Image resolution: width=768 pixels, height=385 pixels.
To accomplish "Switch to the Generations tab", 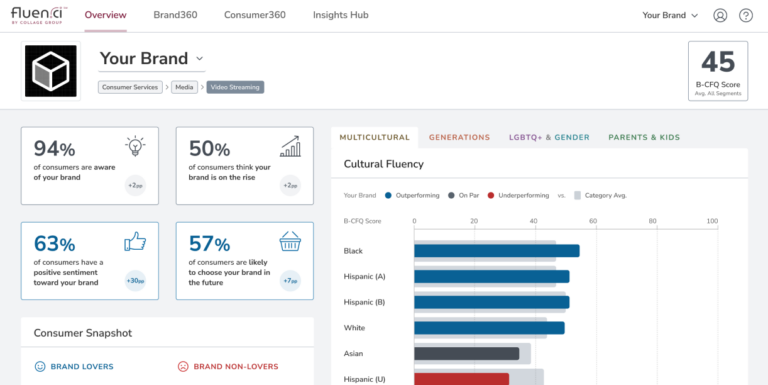I will 459,138.
